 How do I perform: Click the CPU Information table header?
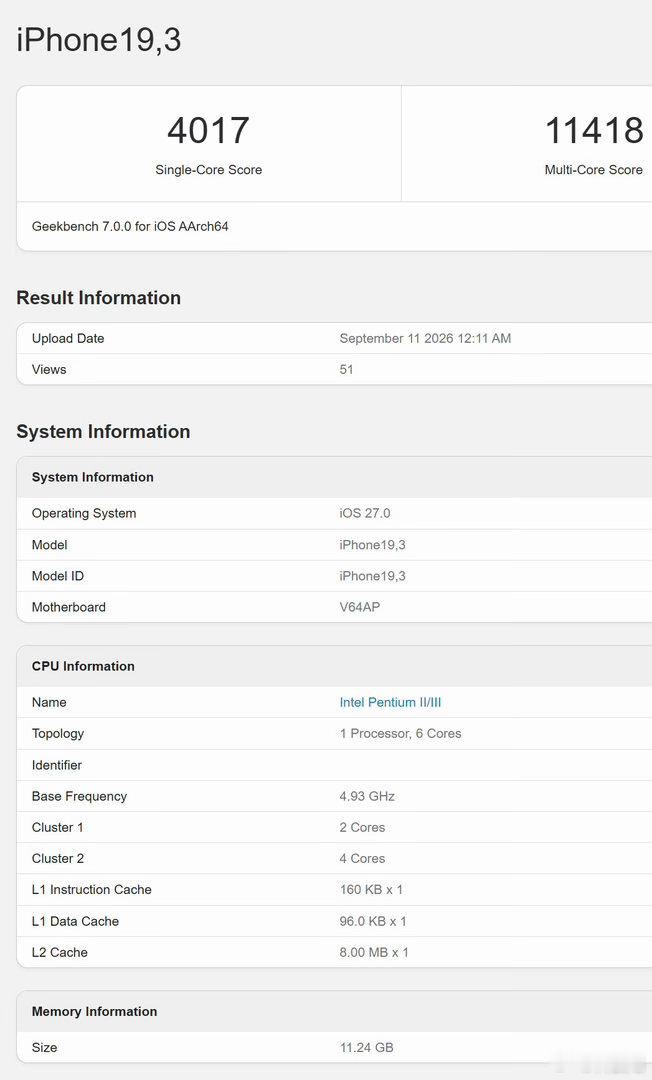(83, 667)
